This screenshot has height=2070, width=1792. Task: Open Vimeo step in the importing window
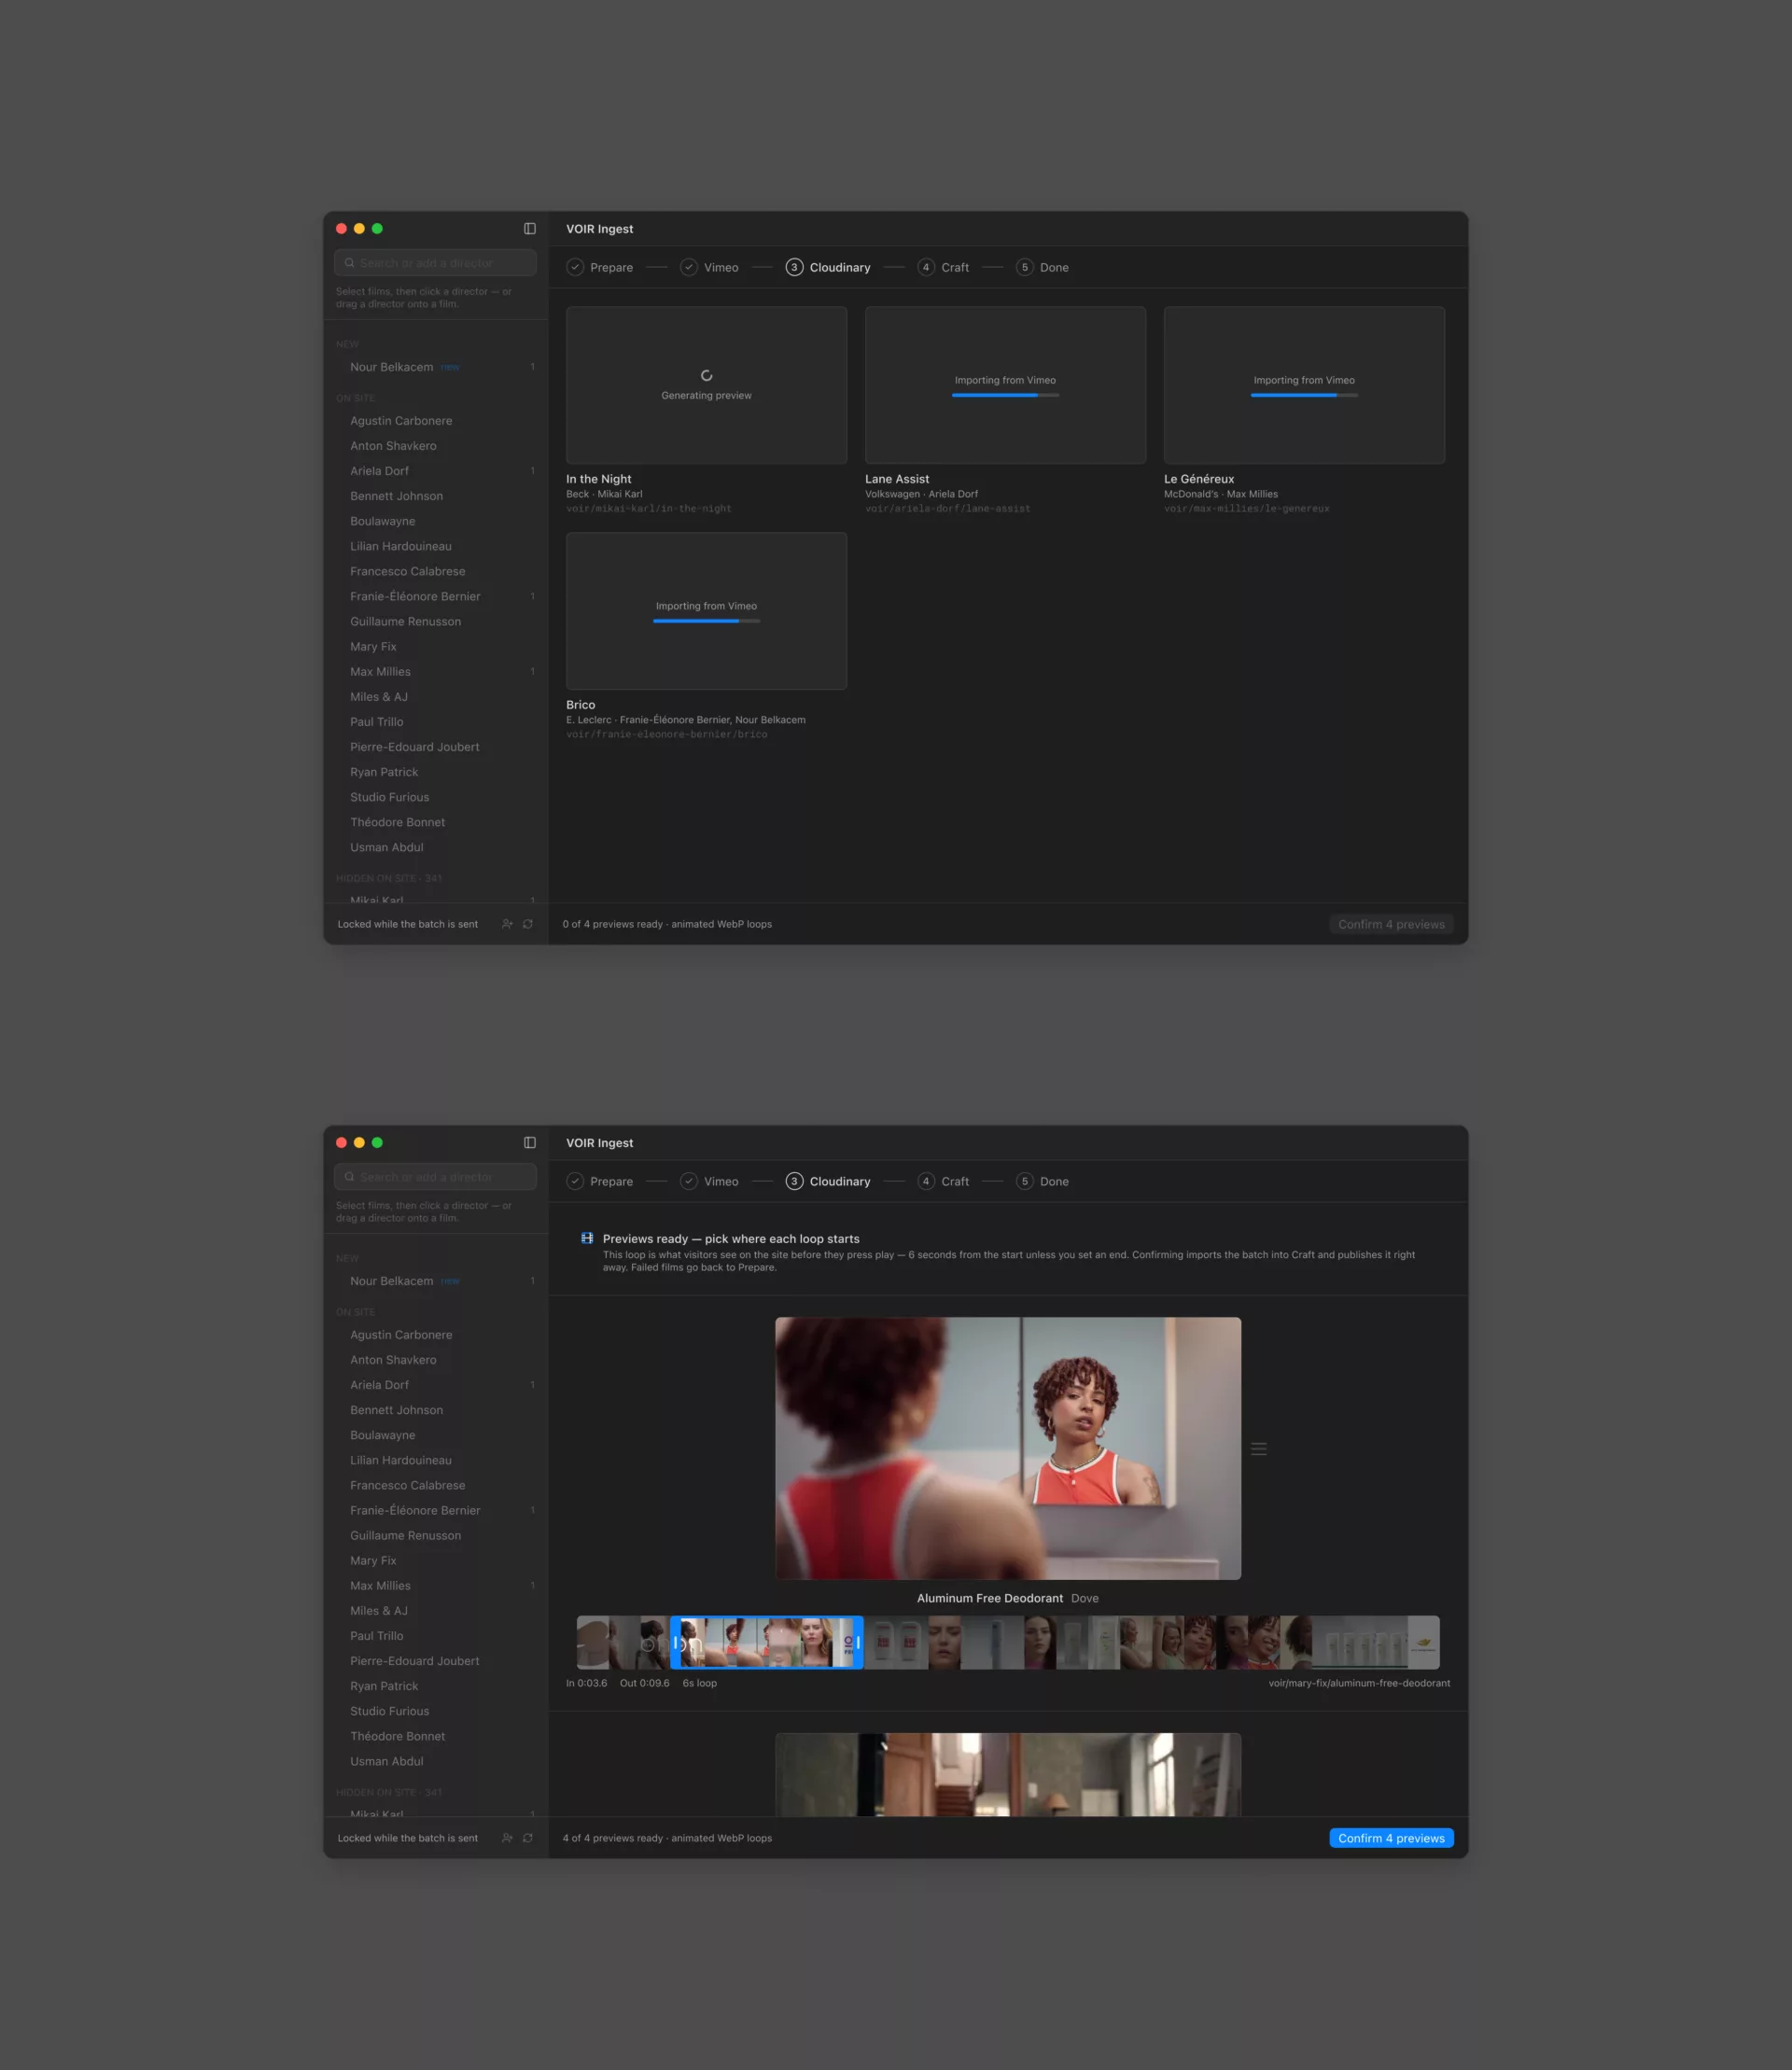(x=709, y=267)
